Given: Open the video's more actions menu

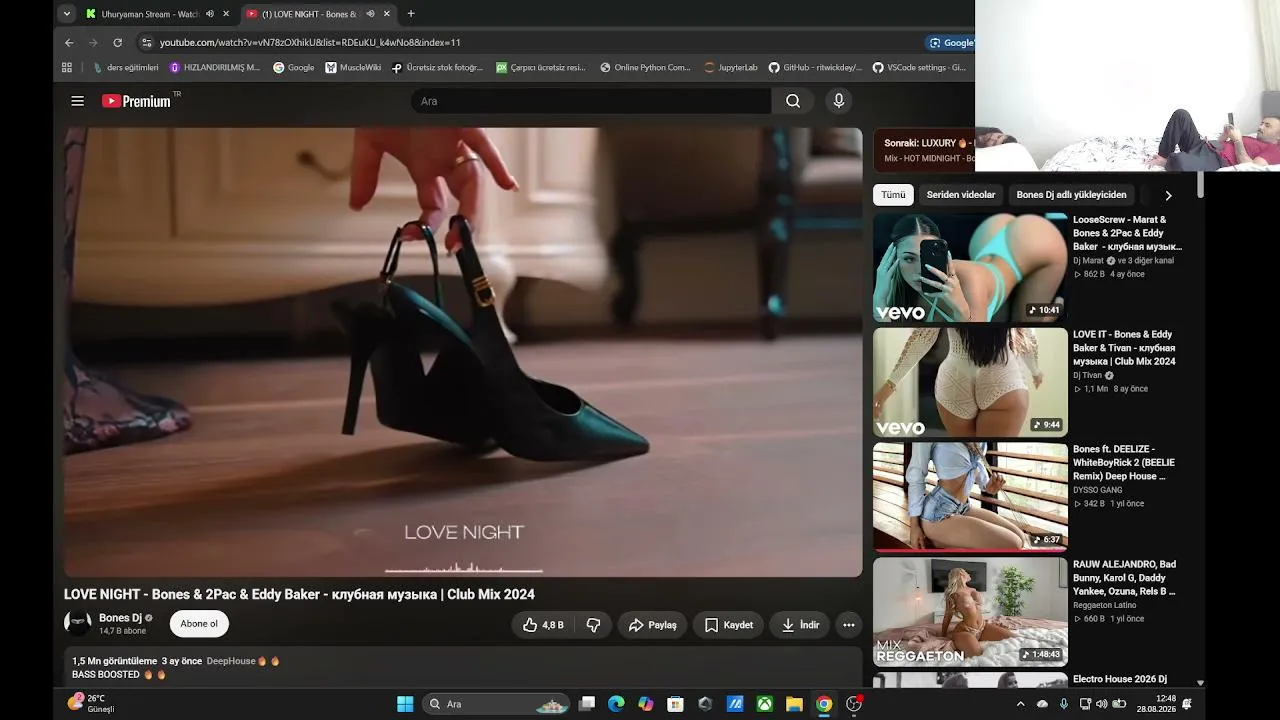Looking at the screenshot, I should [x=849, y=625].
